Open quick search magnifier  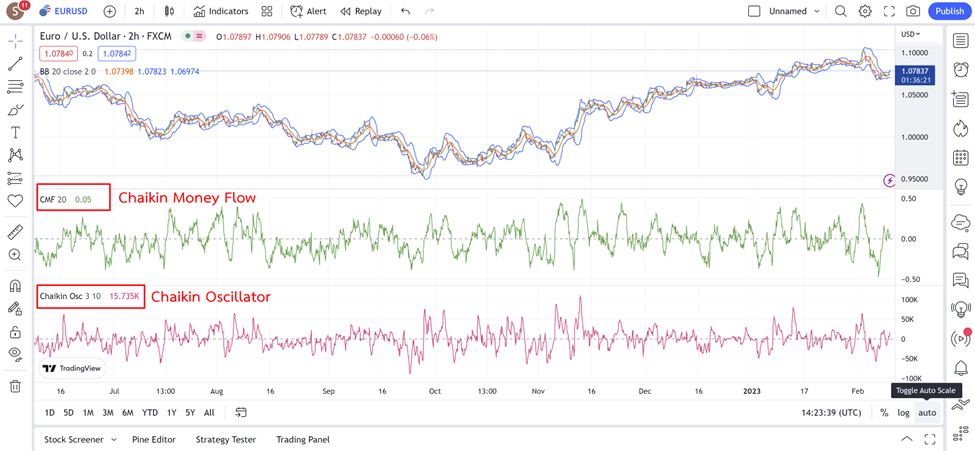coord(841,11)
